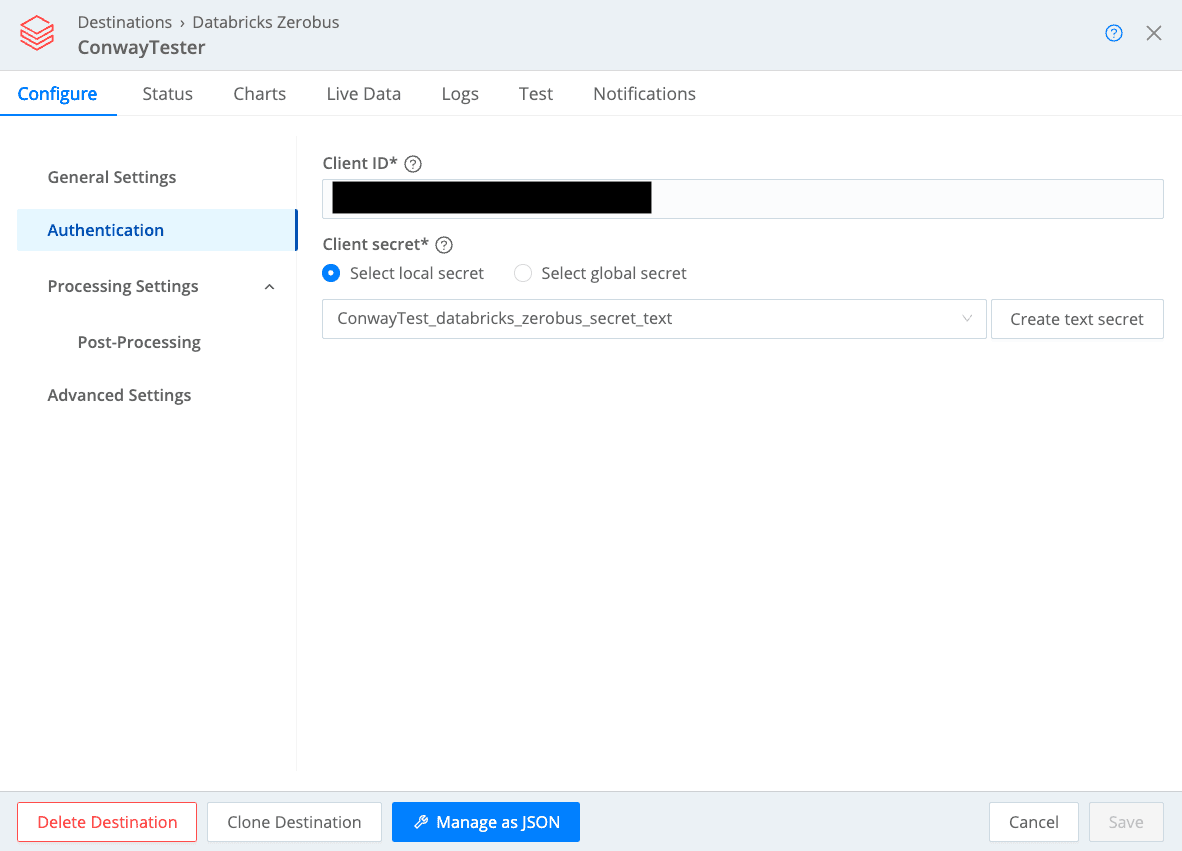Open the ConwayTest secret dropdown
The height and width of the screenshot is (851, 1182).
(x=654, y=319)
